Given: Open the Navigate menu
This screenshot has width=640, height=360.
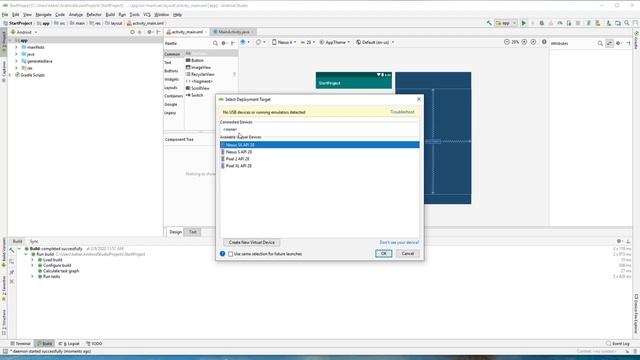Looking at the screenshot, I should tap(43, 14).
